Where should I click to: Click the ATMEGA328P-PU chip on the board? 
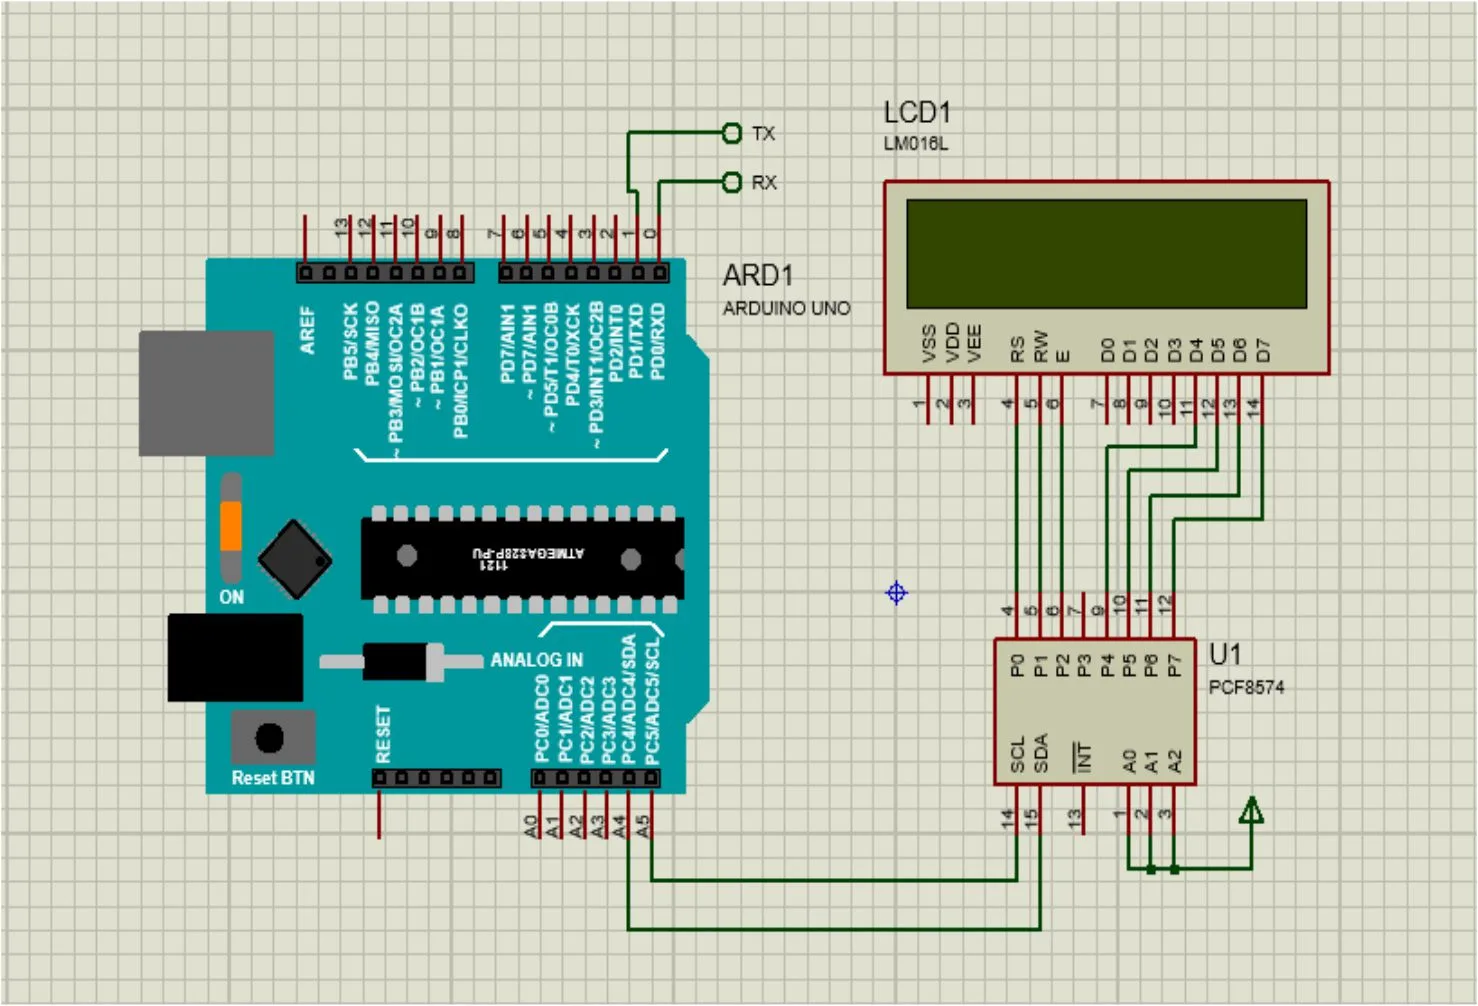[x=522, y=557]
